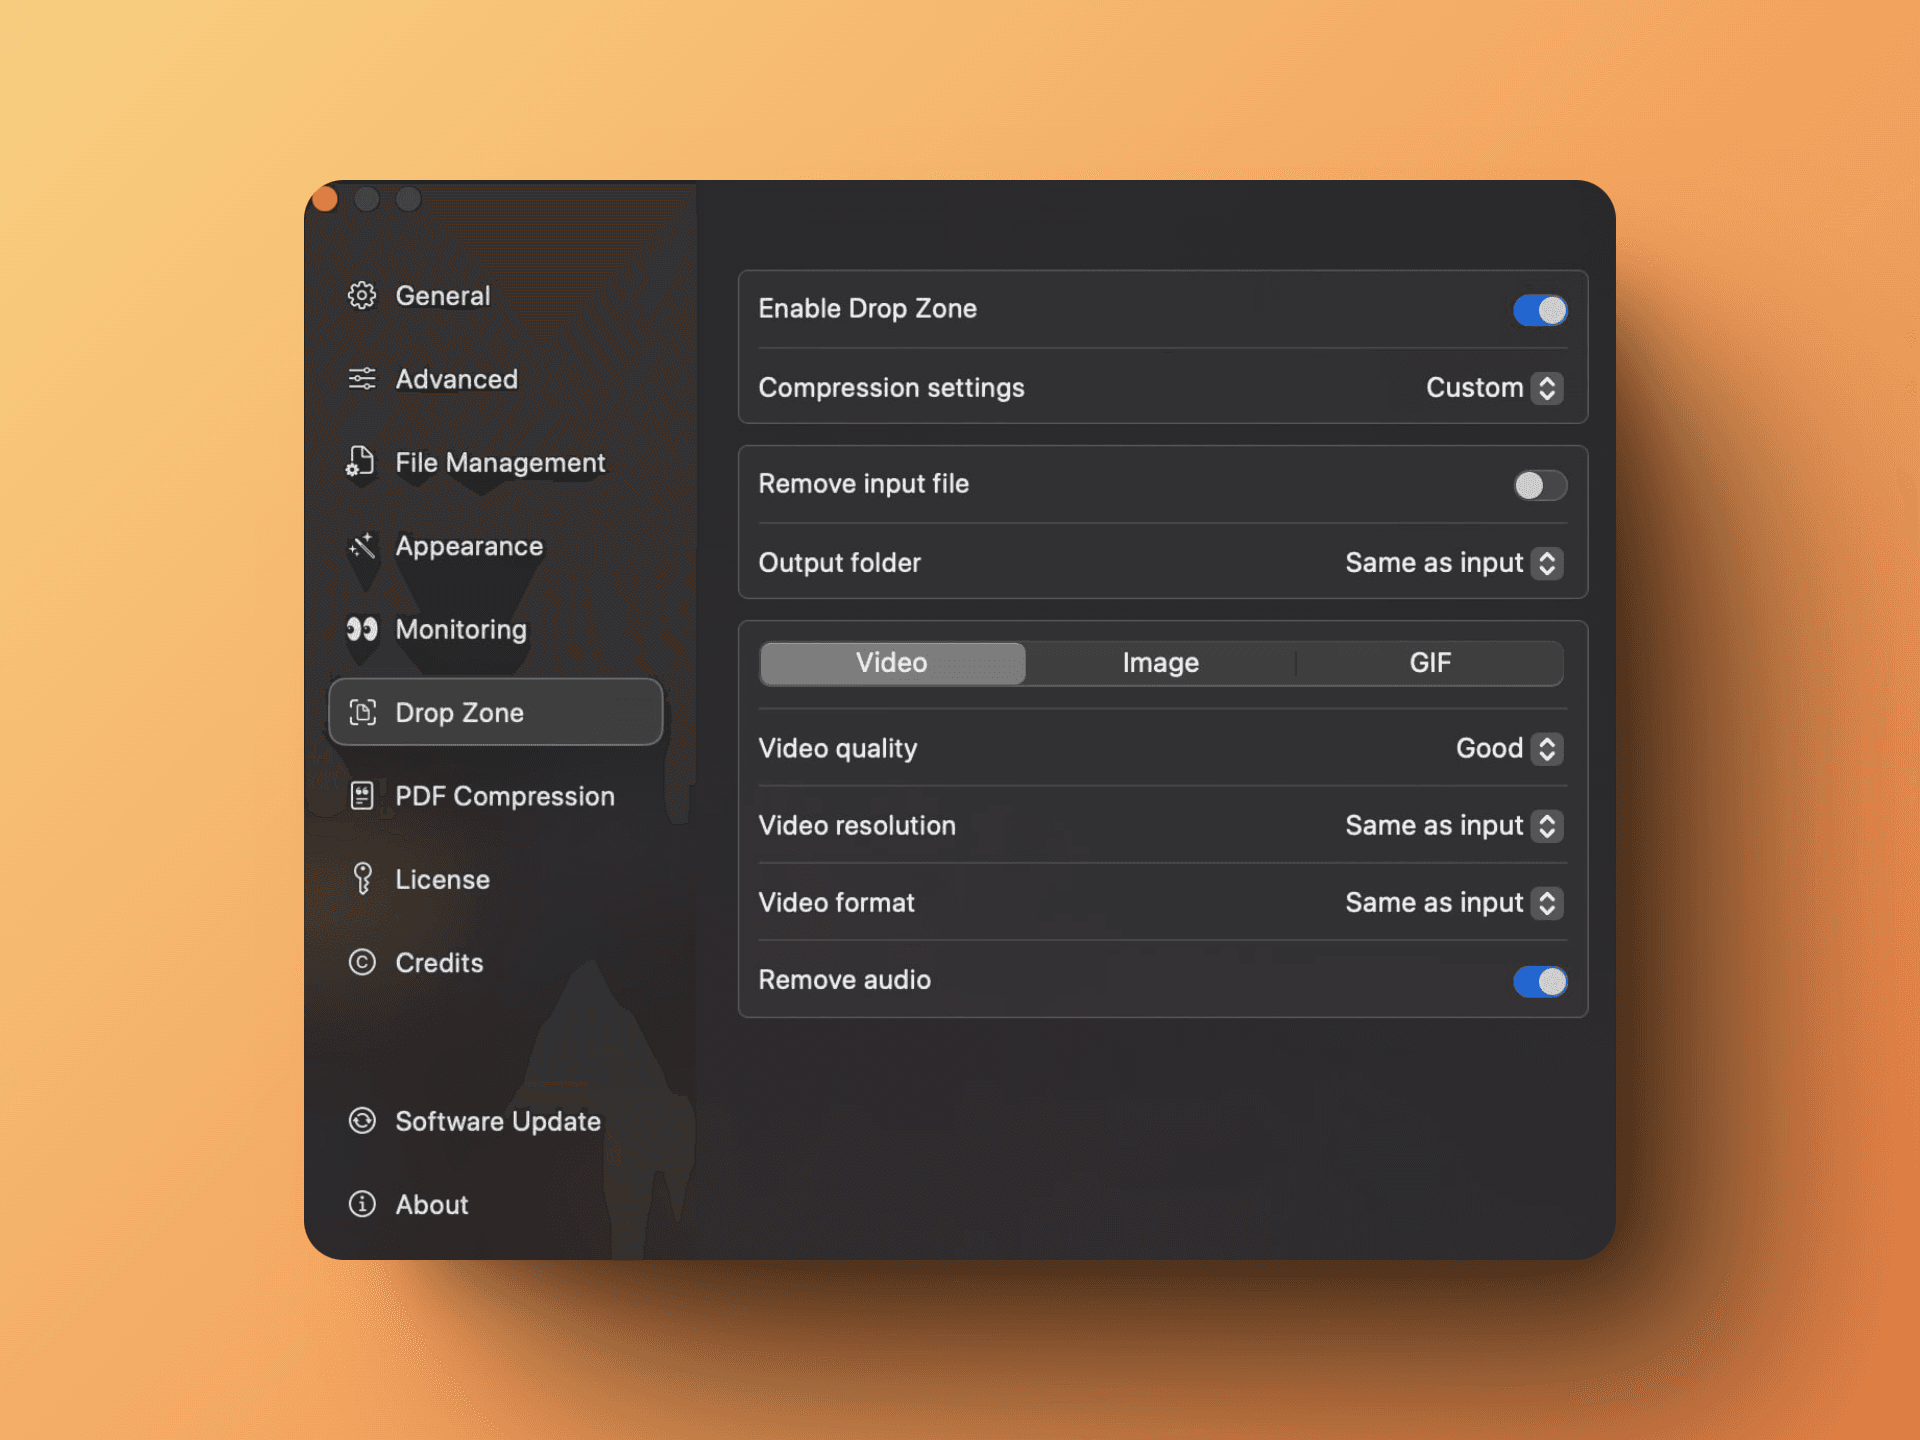
Task: Select the GIF tab
Action: tap(1430, 662)
